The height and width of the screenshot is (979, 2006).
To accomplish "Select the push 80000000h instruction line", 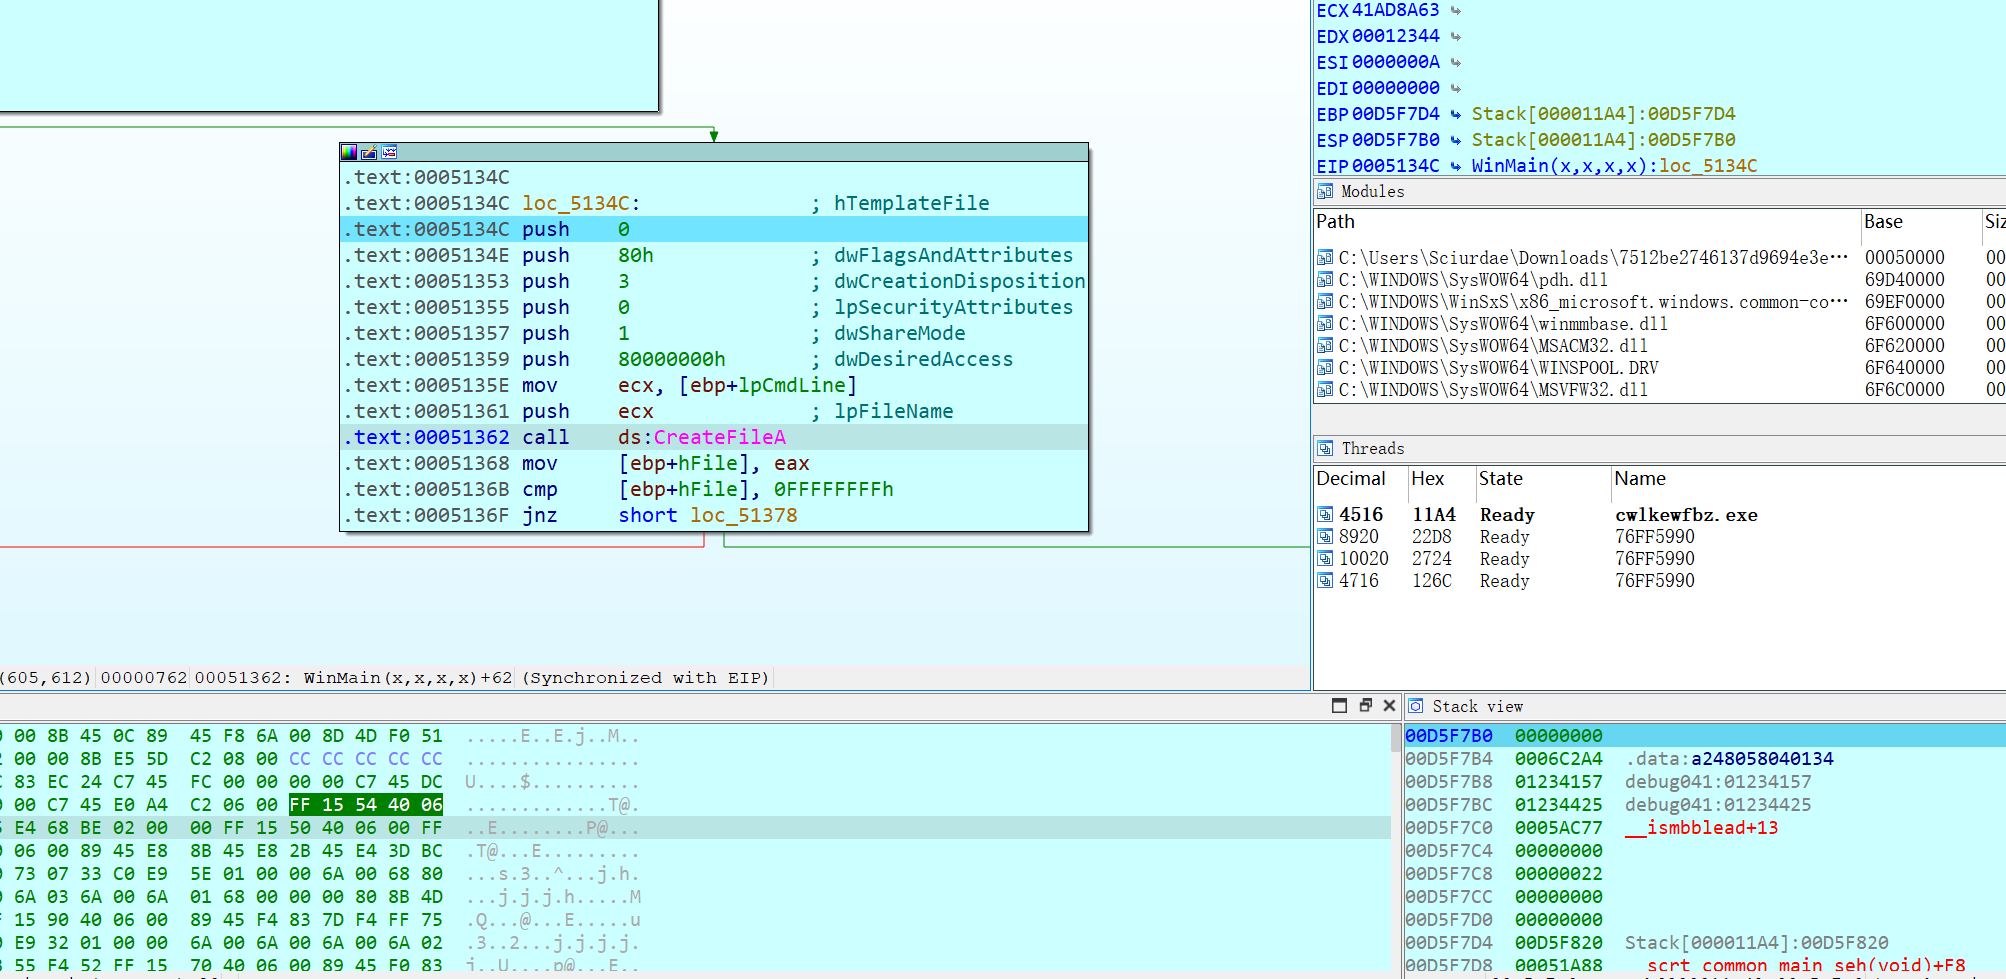I will pyautogui.click(x=714, y=360).
